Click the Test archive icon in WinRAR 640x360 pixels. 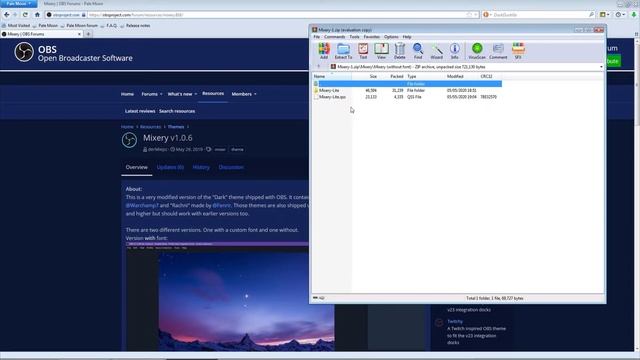pyautogui.click(x=363, y=51)
